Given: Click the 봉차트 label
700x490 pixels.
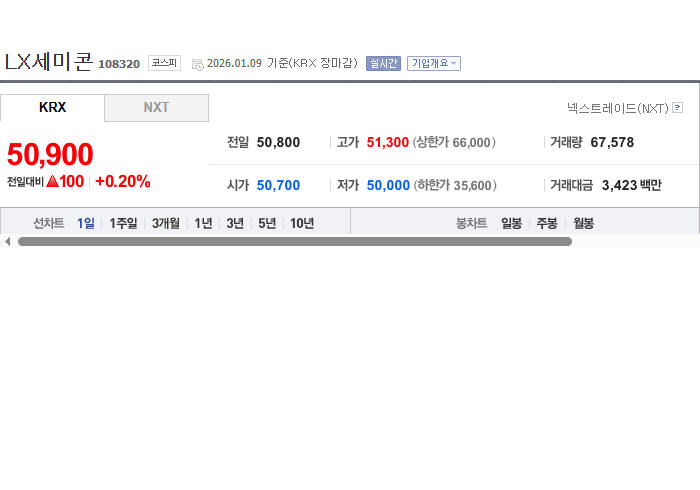Looking at the screenshot, I should 471,223.
